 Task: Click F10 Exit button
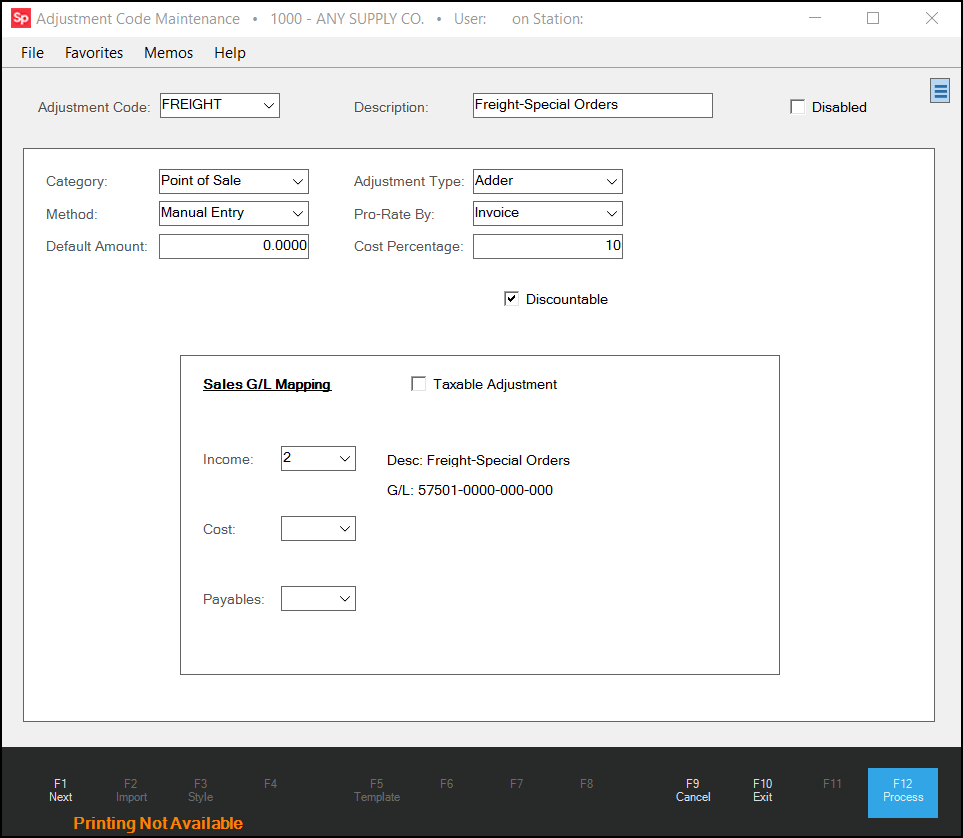pos(762,790)
